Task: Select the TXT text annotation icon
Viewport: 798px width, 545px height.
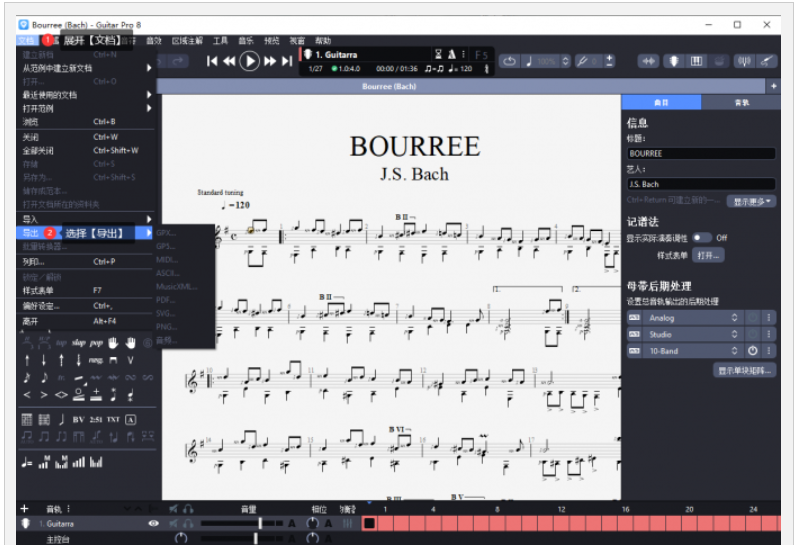Action: pyautogui.click(x=113, y=419)
